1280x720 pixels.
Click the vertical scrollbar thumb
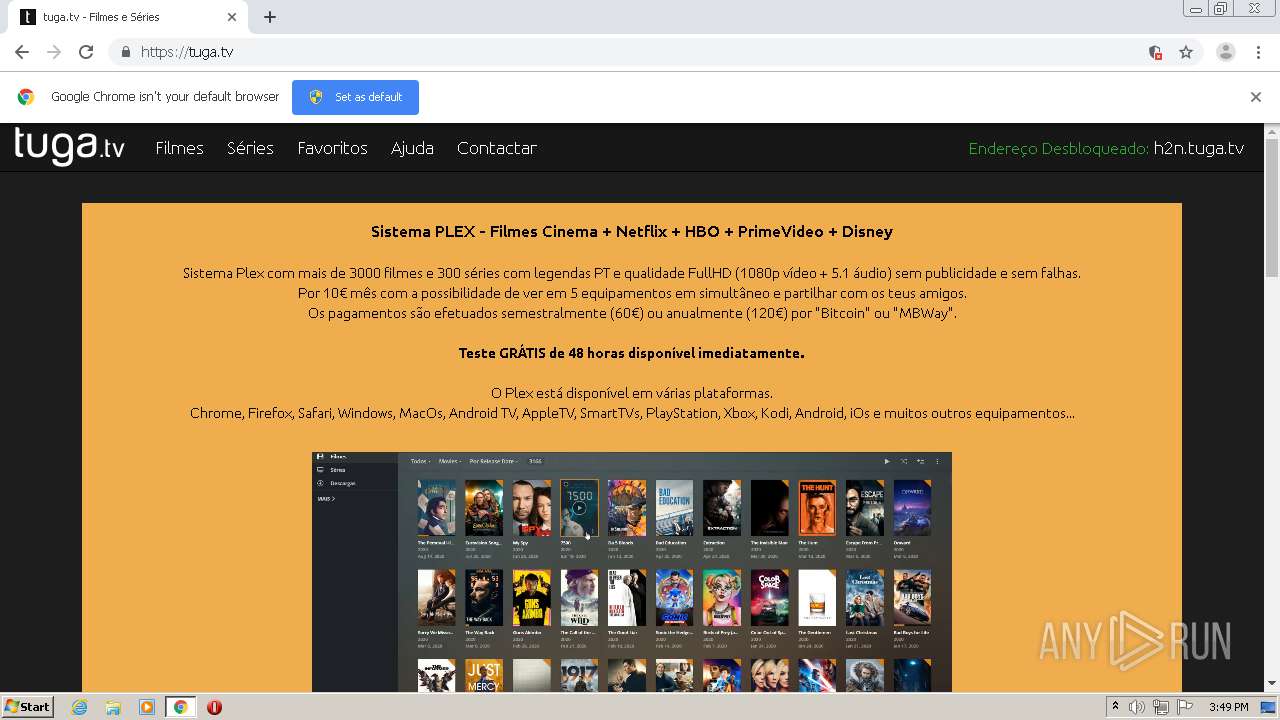pos(1272,208)
